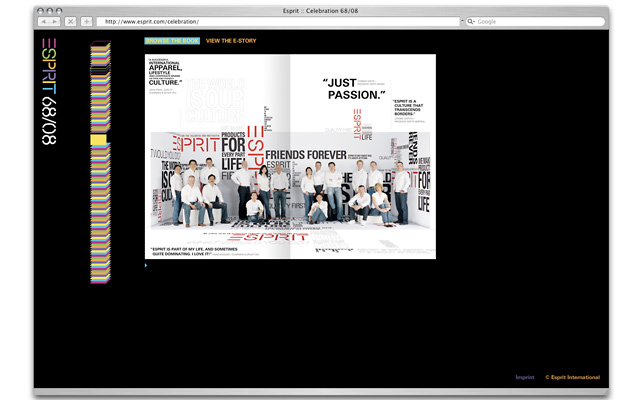Screen dimensions: 640x400
Task: Click the plus add-bookmark toolbar button
Action: coord(86,22)
